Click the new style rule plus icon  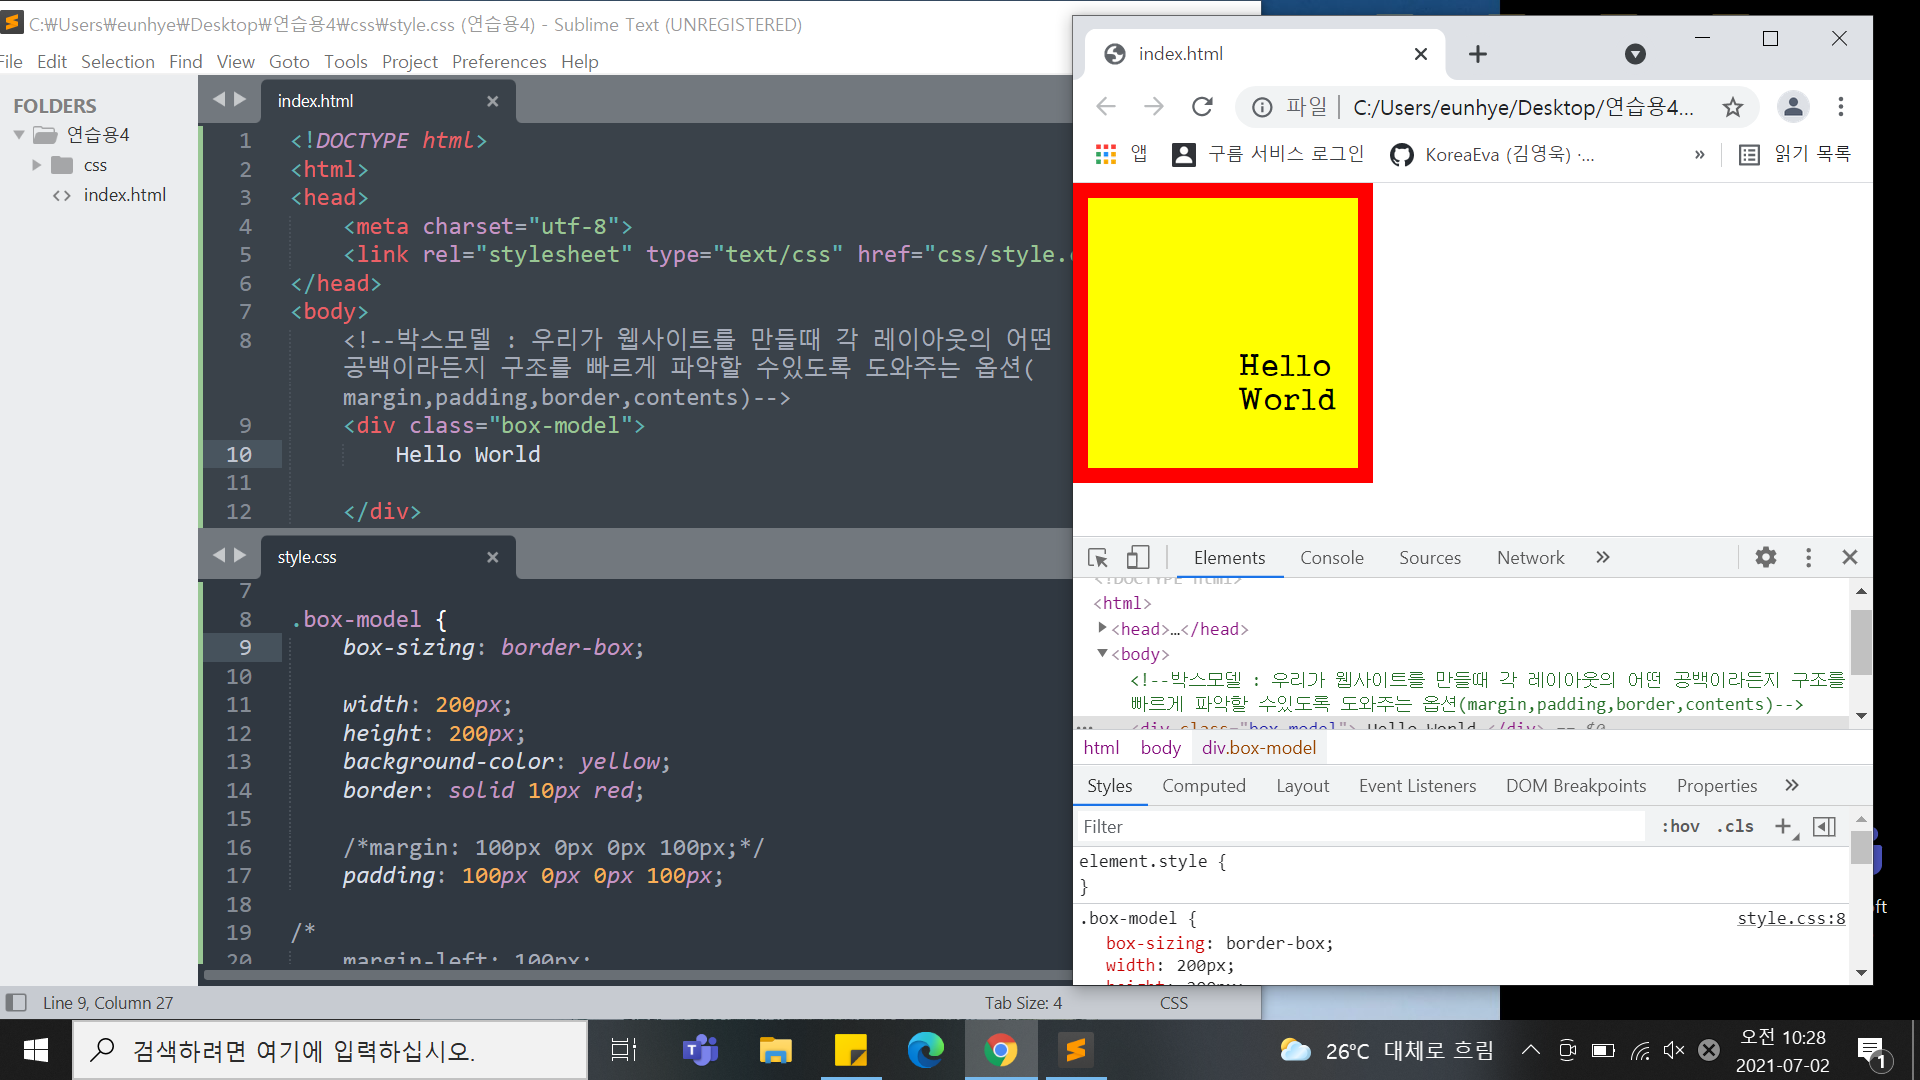point(1783,826)
